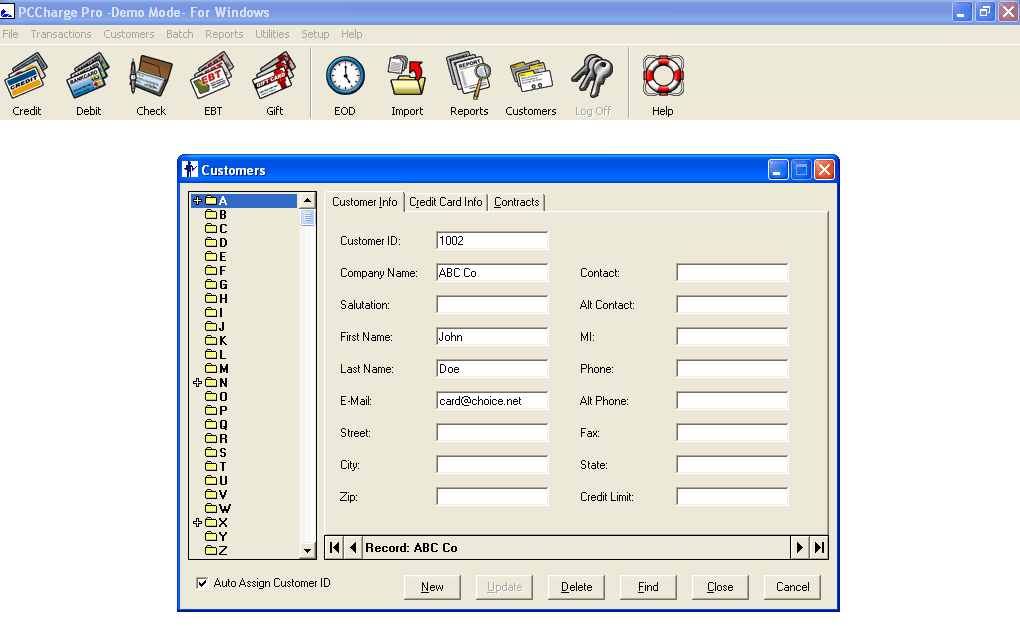The image size is (1020, 626).
Task: Open the File menu
Action: click(x=10, y=34)
